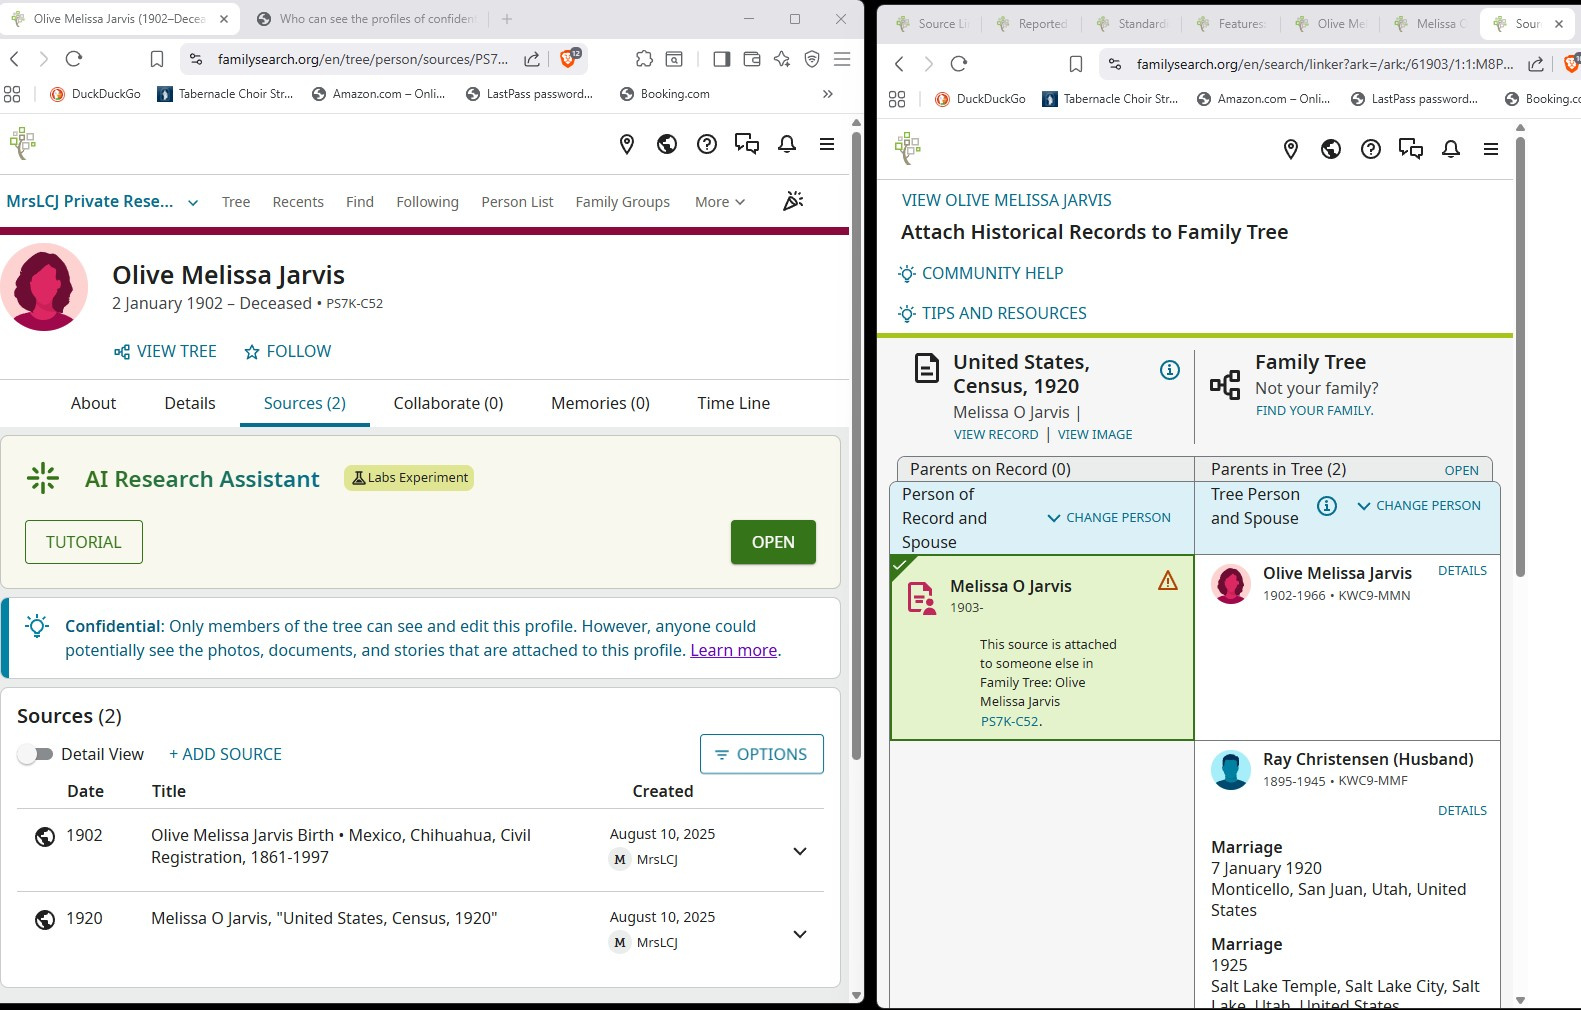Open Person List navigation item
This screenshot has height=1010, width=1581.
pos(517,202)
